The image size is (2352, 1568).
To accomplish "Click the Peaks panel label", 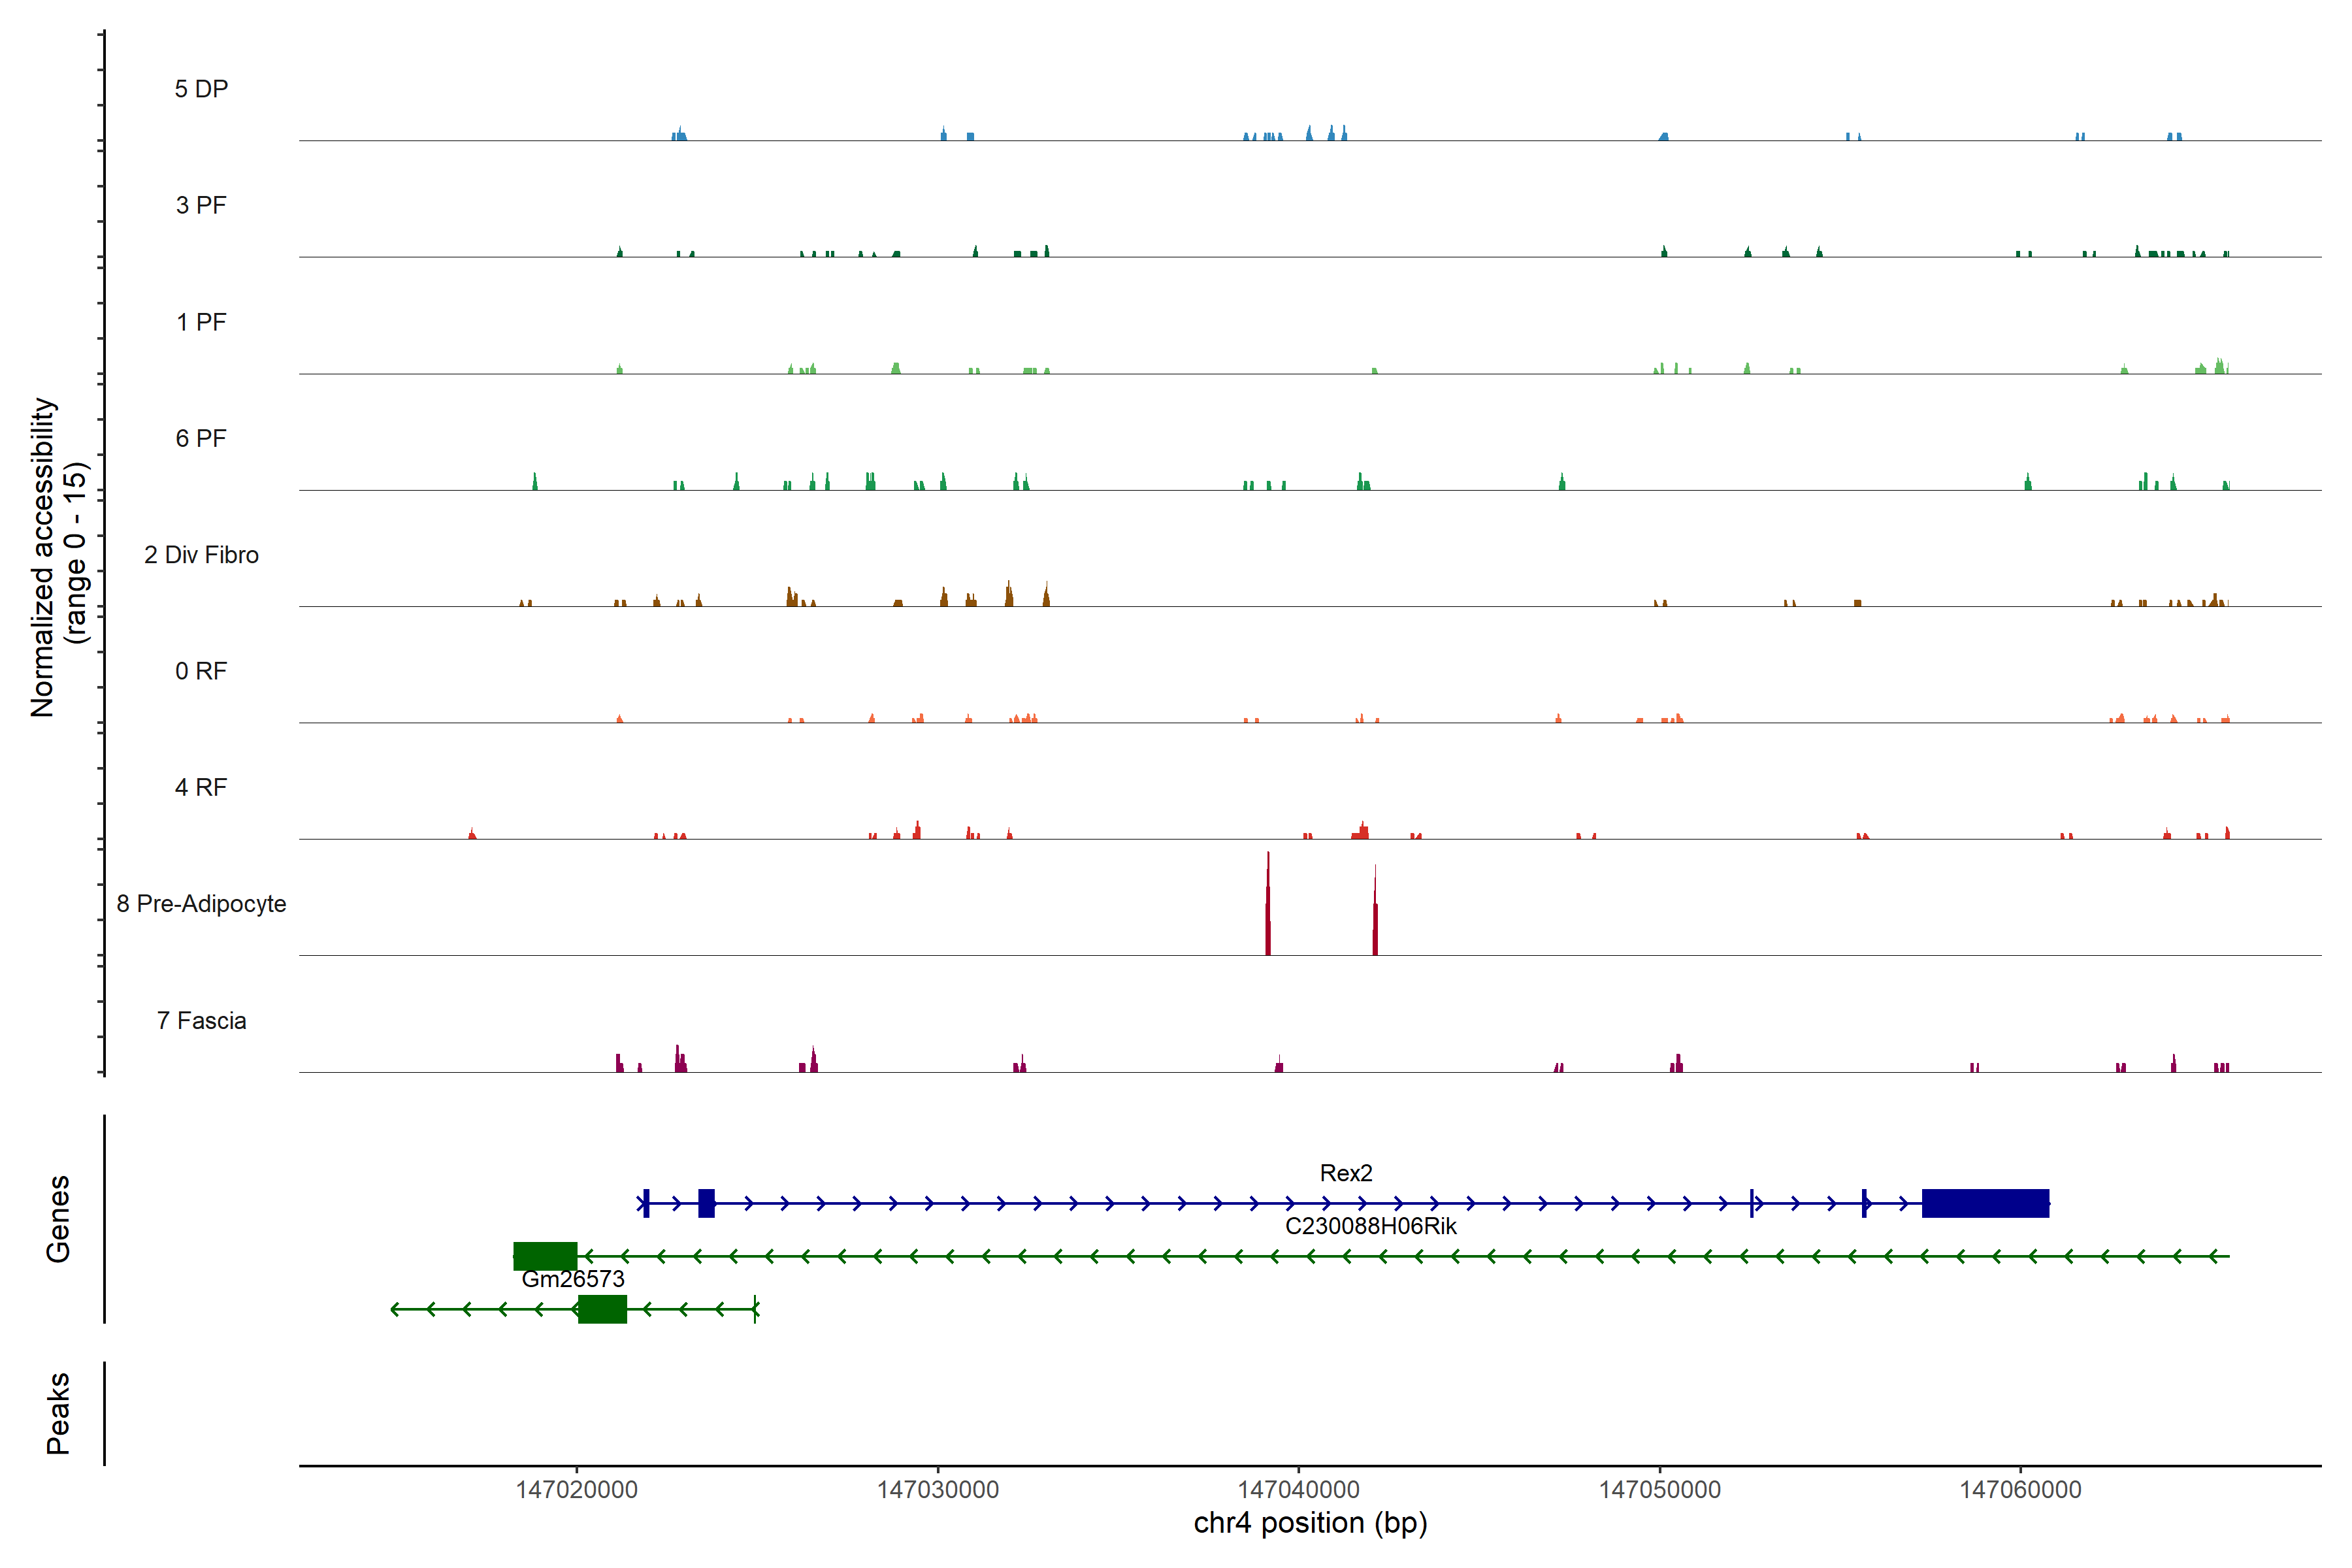I will pyautogui.click(x=58, y=1413).
